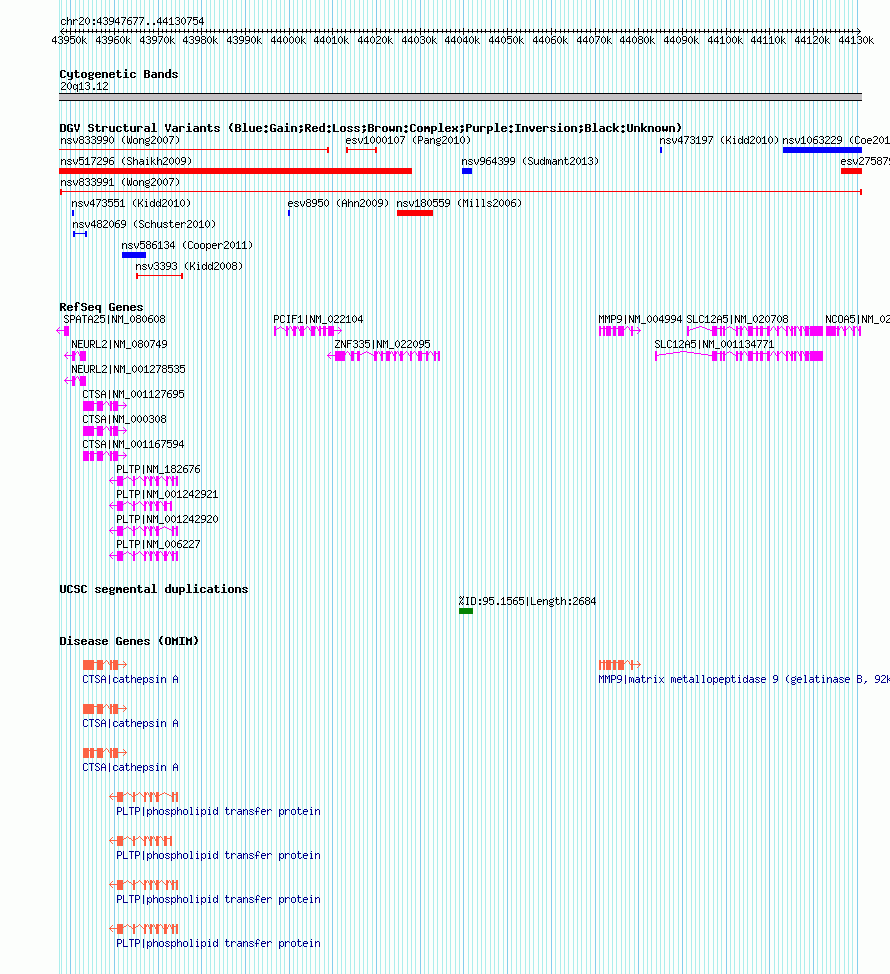
Task: Select the green segmental duplication block
Action: click(466, 611)
